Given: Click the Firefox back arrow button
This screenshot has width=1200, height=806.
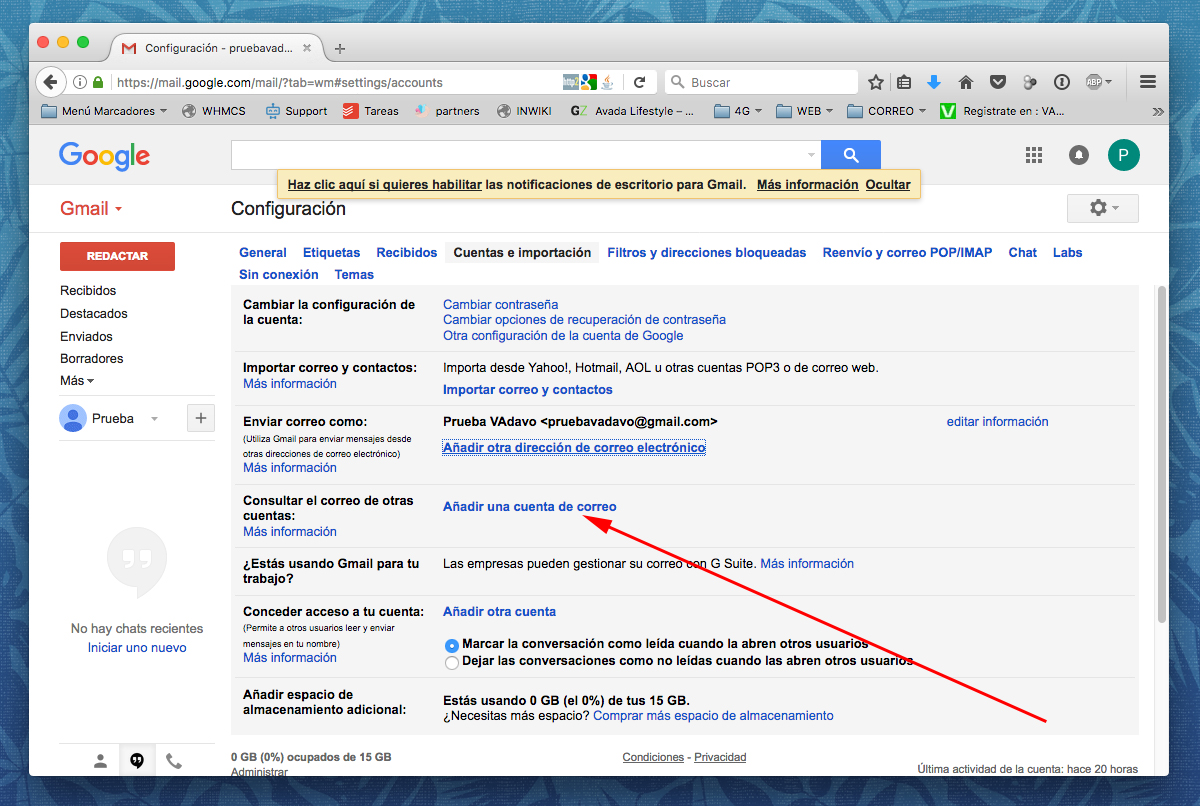Looking at the screenshot, I should pos(50,82).
